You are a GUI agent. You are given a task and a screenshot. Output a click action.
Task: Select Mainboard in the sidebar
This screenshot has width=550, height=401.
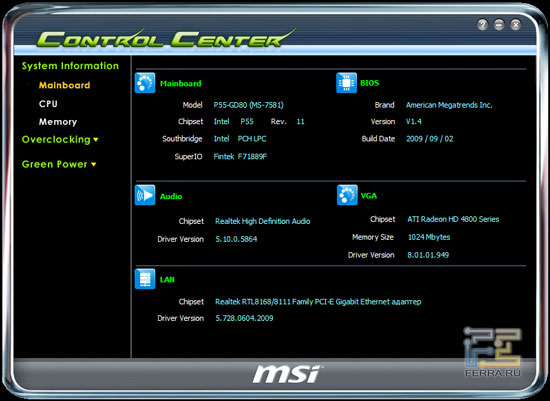65,85
